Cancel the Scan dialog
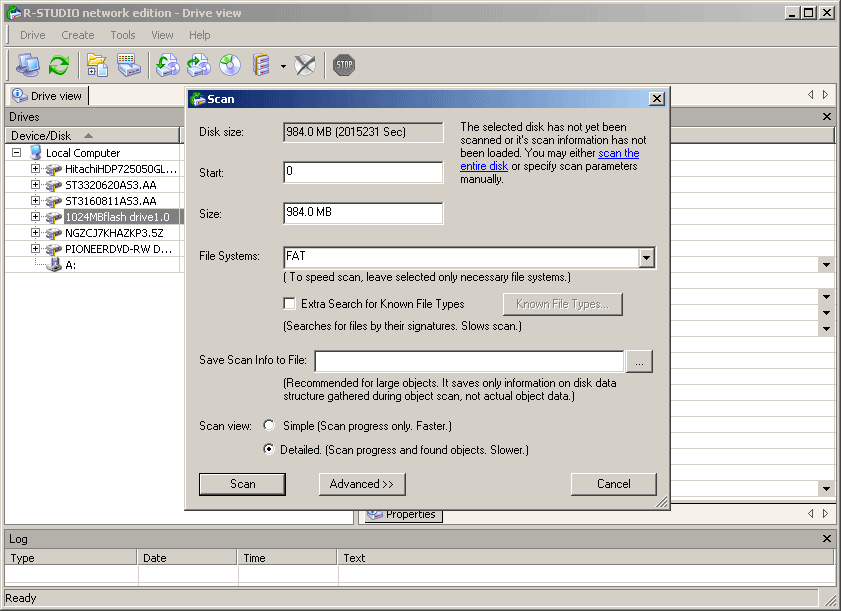Viewport: 841px width, 611px height. click(614, 484)
